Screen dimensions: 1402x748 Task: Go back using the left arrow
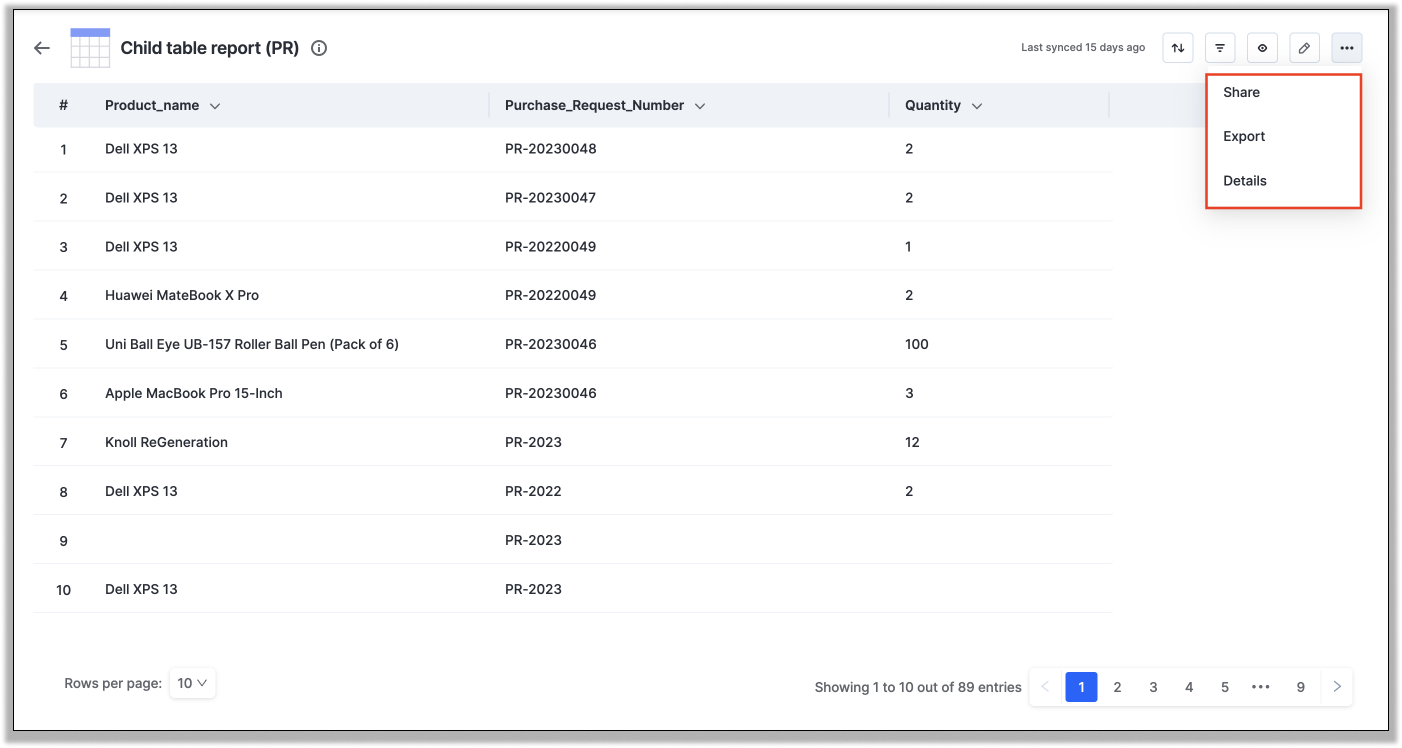[x=41, y=48]
